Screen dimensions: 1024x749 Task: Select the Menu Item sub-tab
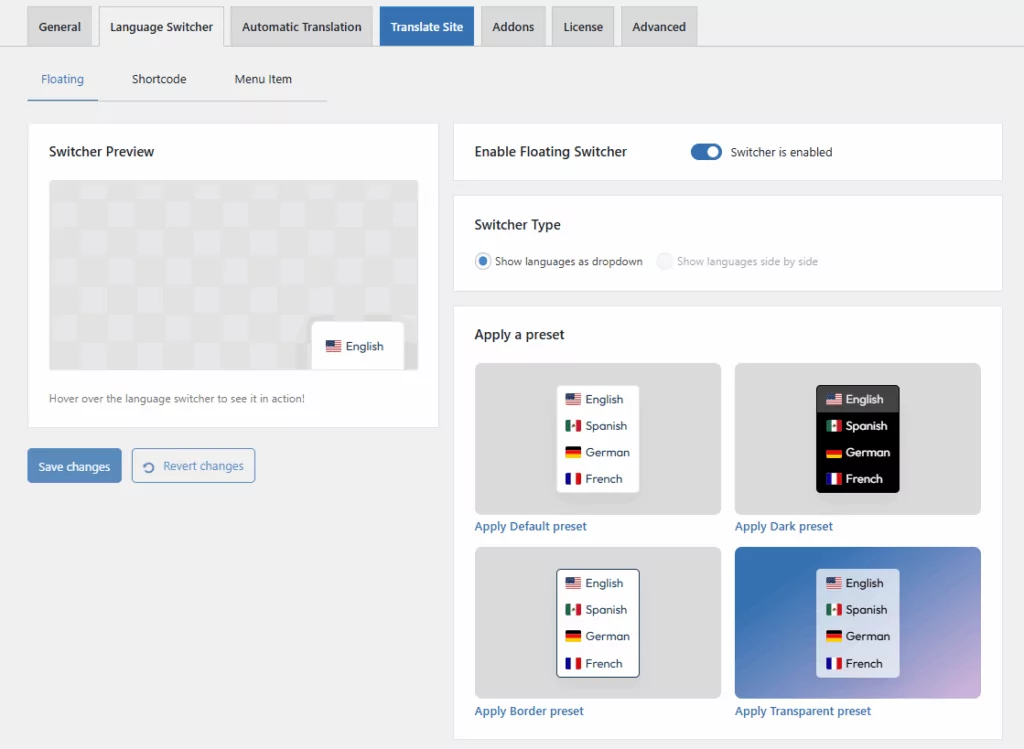pyautogui.click(x=263, y=79)
